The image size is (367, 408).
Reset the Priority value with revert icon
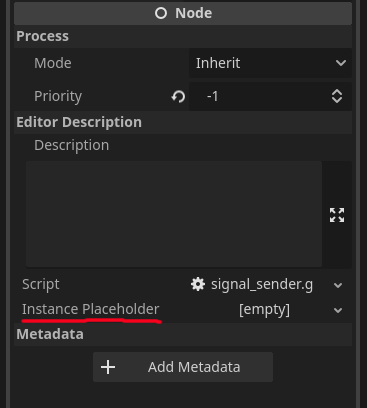click(178, 97)
